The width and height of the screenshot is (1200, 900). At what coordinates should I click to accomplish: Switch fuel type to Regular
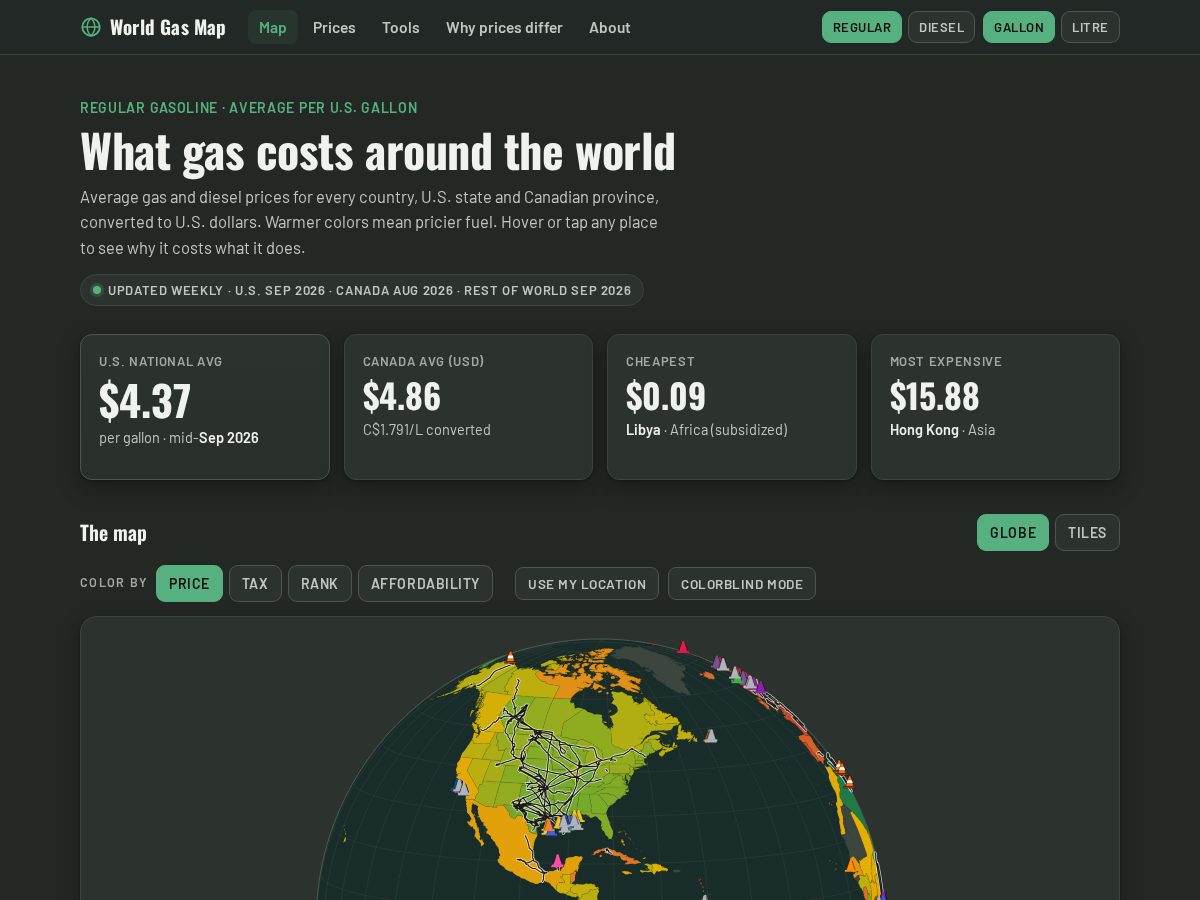[862, 27]
